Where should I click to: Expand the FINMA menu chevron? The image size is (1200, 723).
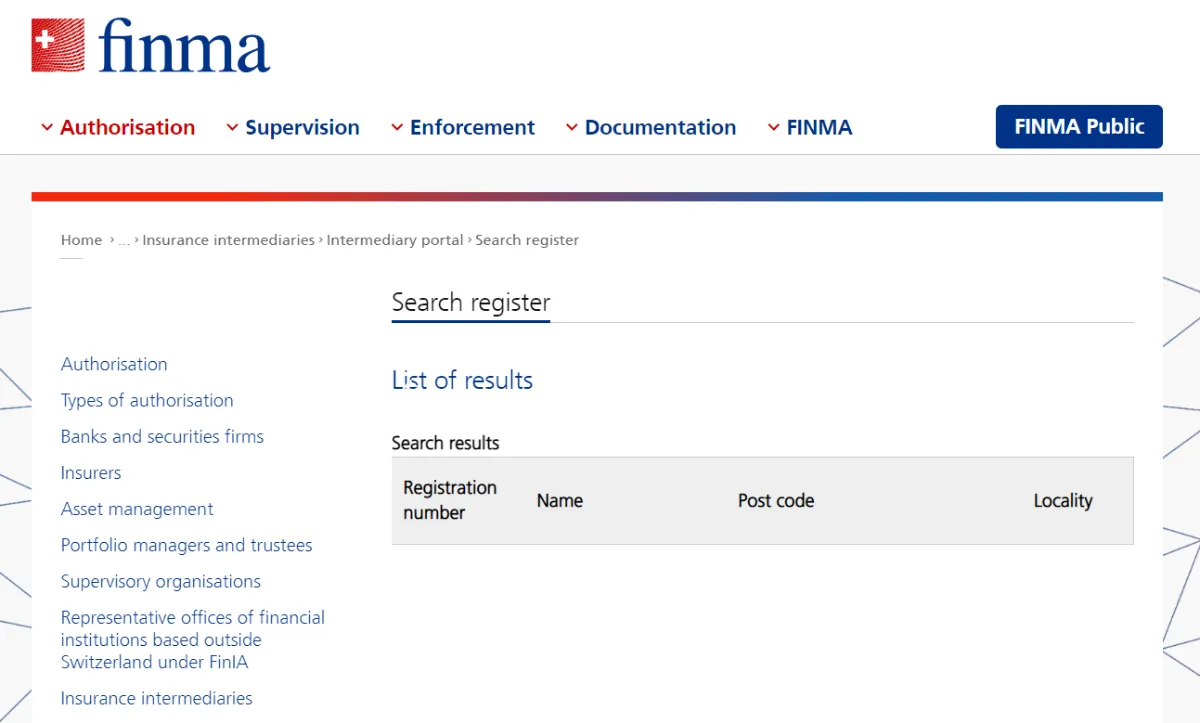(x=774, y=128)
